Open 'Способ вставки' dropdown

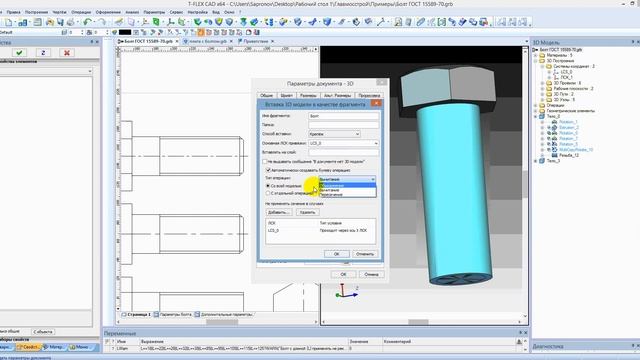(334, 134)
